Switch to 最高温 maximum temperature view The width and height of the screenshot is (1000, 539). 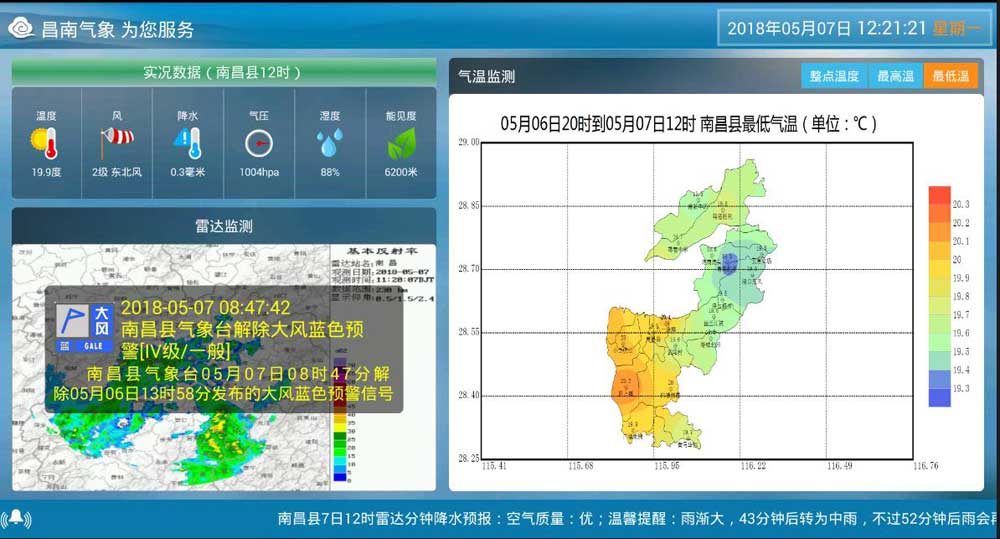[x=895, y=76]
